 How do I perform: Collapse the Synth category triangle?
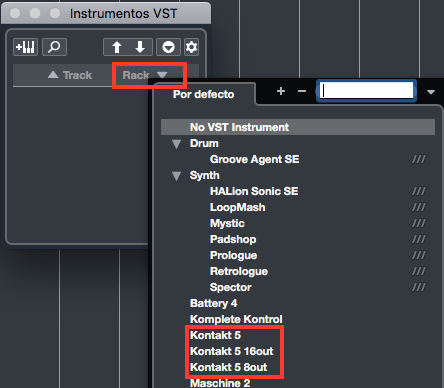click(x=176, y=176)
